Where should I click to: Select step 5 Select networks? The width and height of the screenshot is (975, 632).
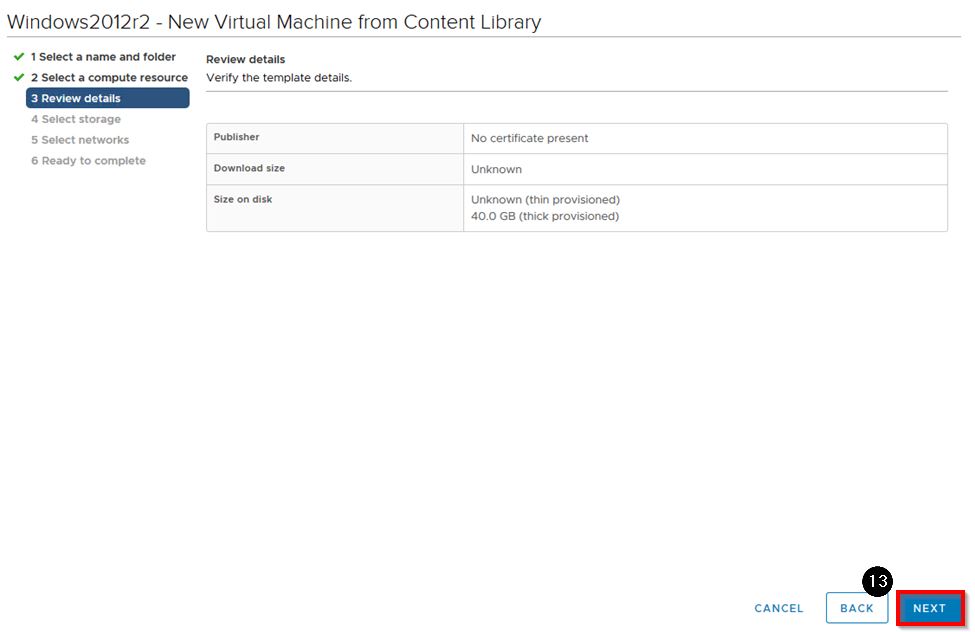(x=80, y=140)
